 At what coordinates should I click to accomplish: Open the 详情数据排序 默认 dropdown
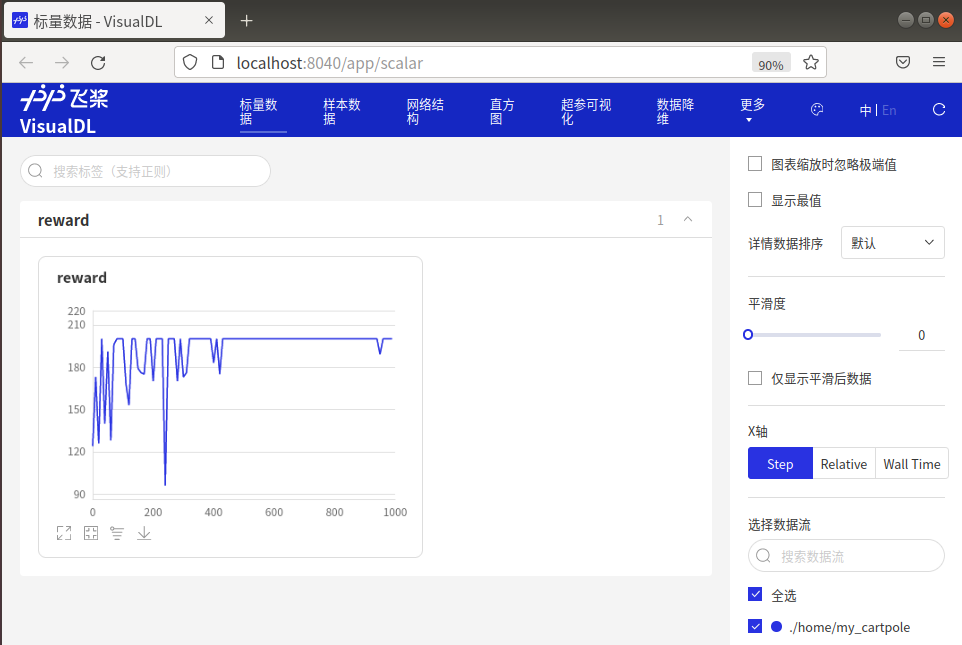pos(892,242)
